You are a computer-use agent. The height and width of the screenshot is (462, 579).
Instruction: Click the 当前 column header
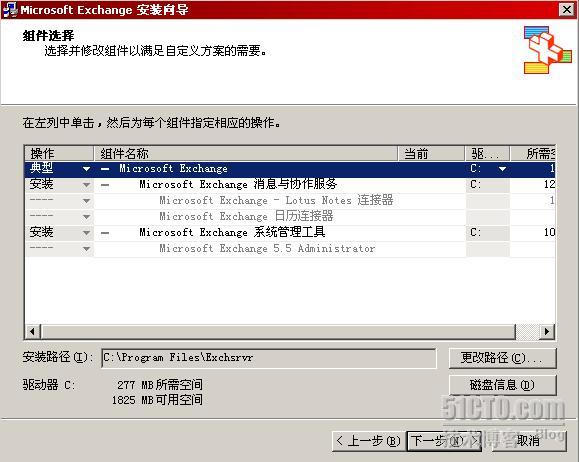coord(431,153)
